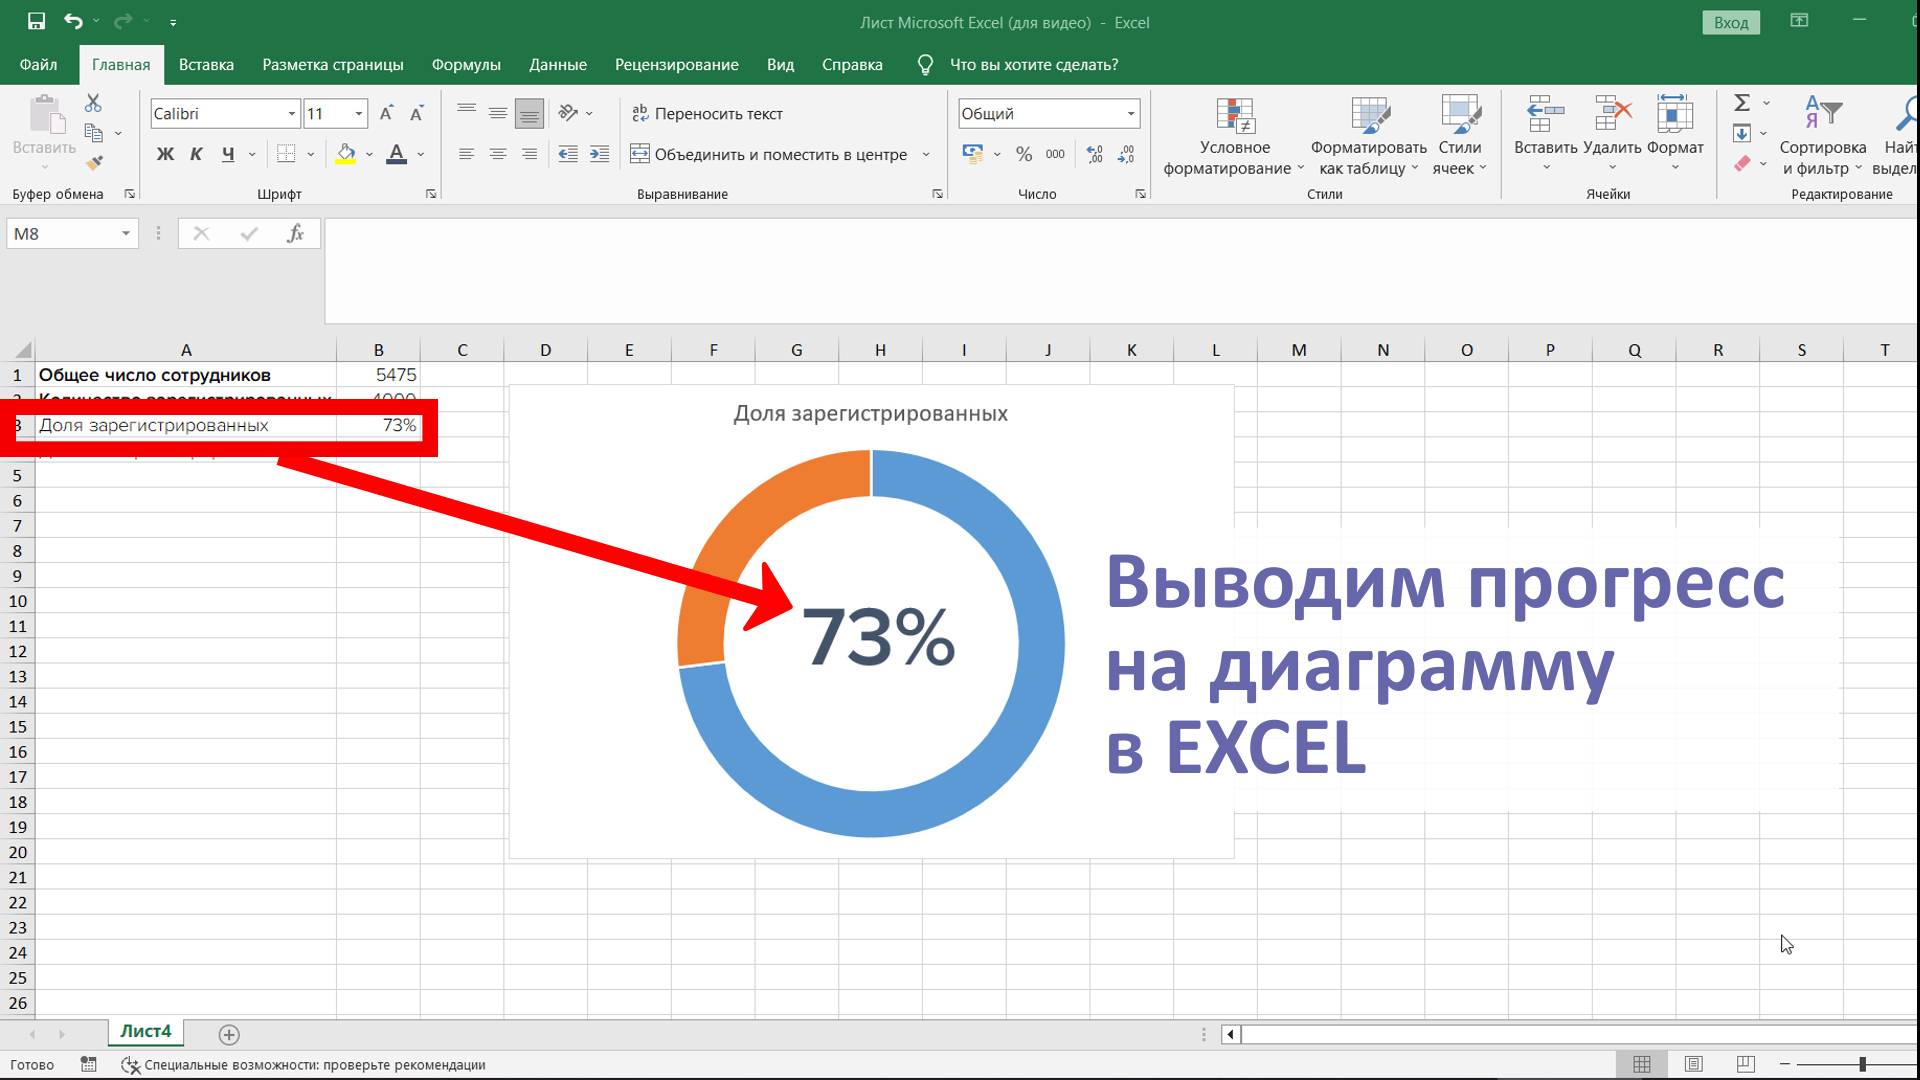Click the Save icon in quick access toolbar
This screenshot has width=1920, height=1080.
click(x=36, y=20)
